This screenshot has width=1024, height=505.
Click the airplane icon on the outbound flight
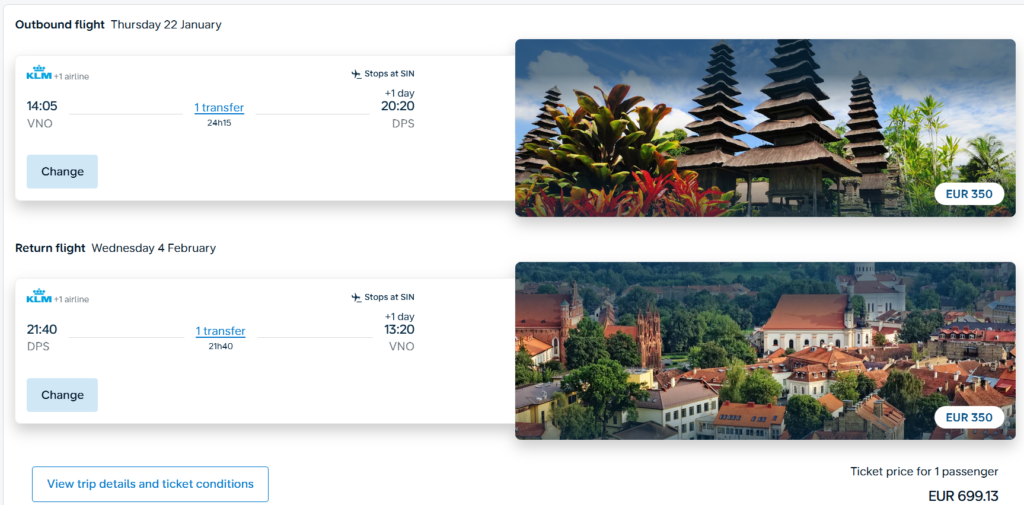pos(356,74)
